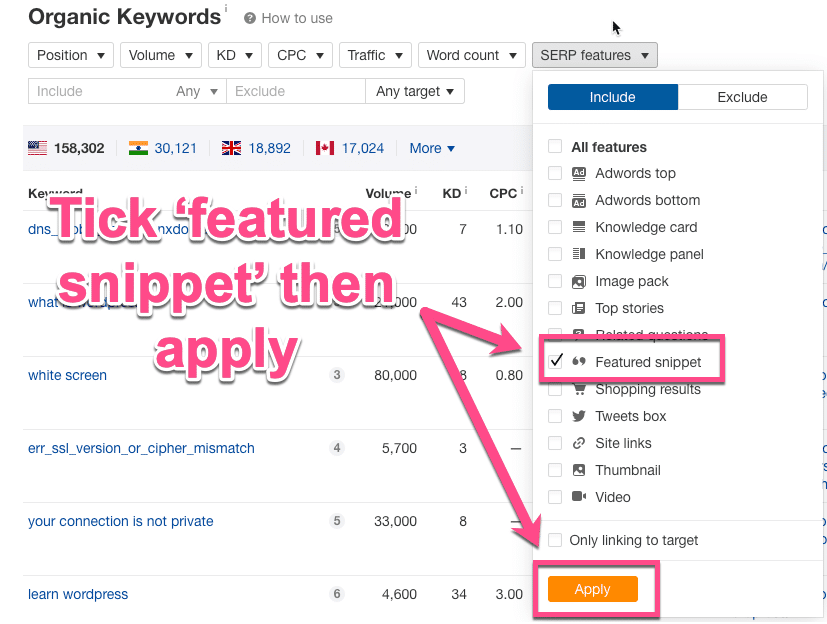827x624 pixels.
Task: Expand the More countries dropdown
Action: pyautogui.click(x=430, y=147)
